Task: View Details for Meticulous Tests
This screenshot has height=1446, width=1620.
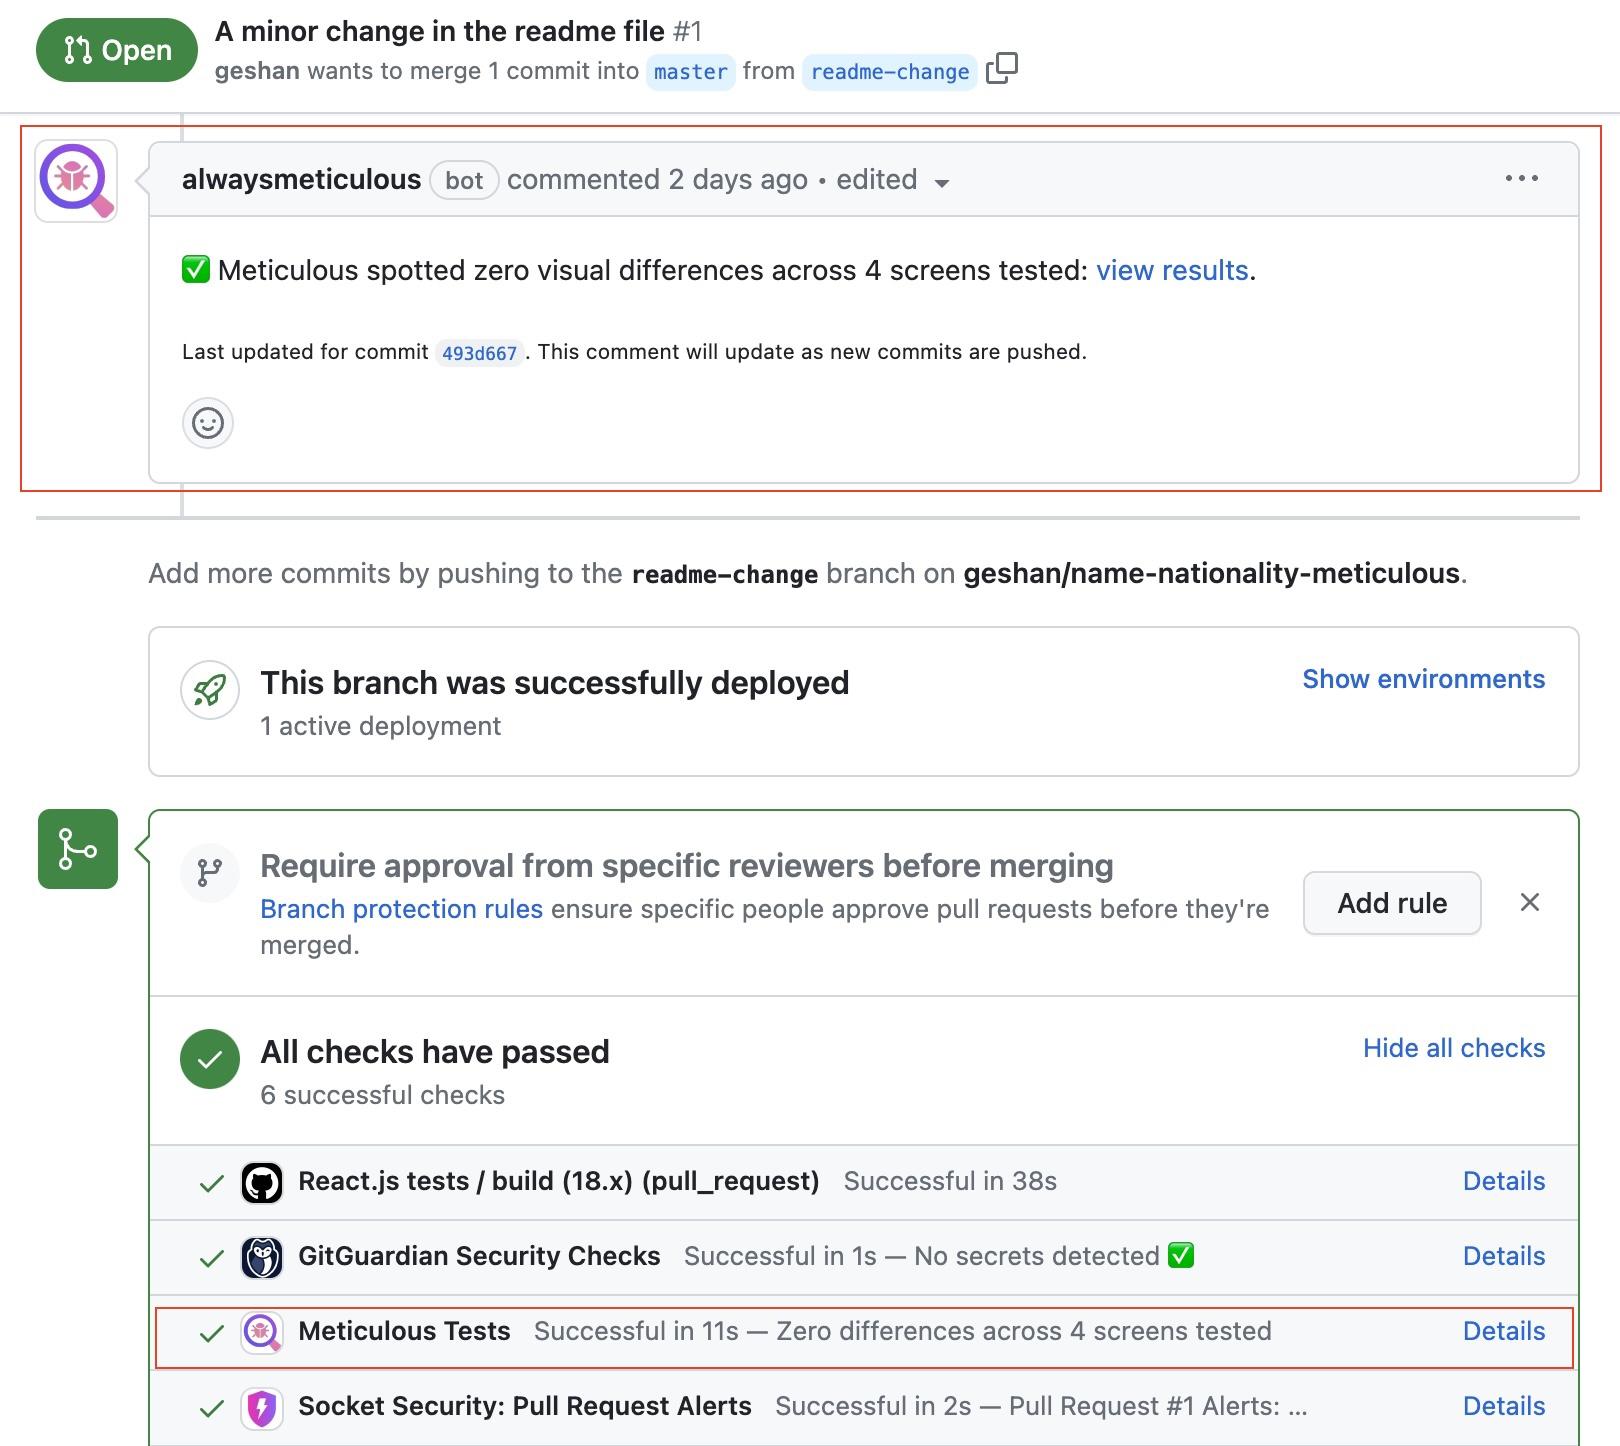Action: pyautogui.click(x=1503, y=1331)
